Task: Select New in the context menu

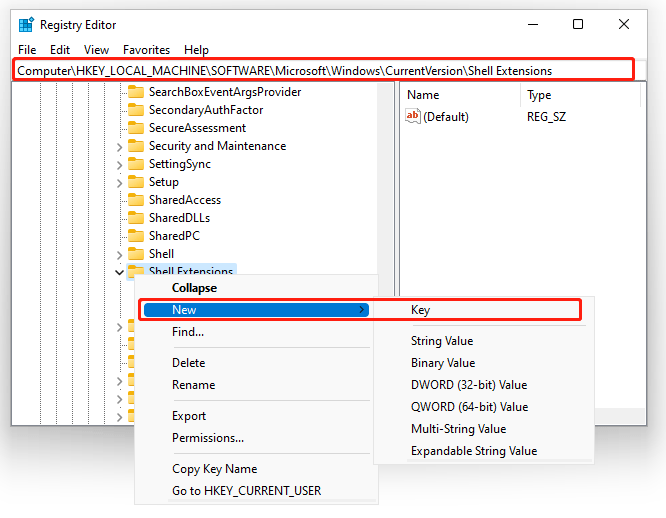Action: [x=256, y=310]
